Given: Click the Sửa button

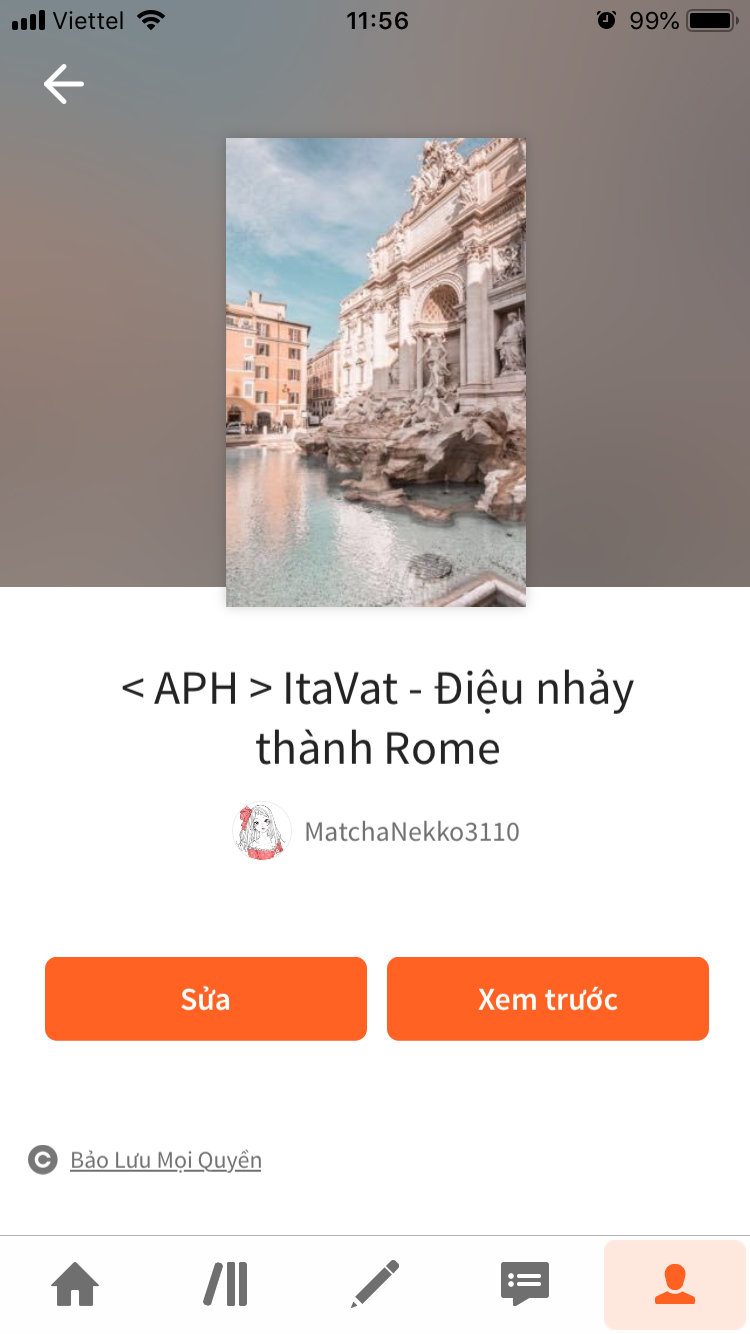Looking at the screenshot, I should point(206,999).
